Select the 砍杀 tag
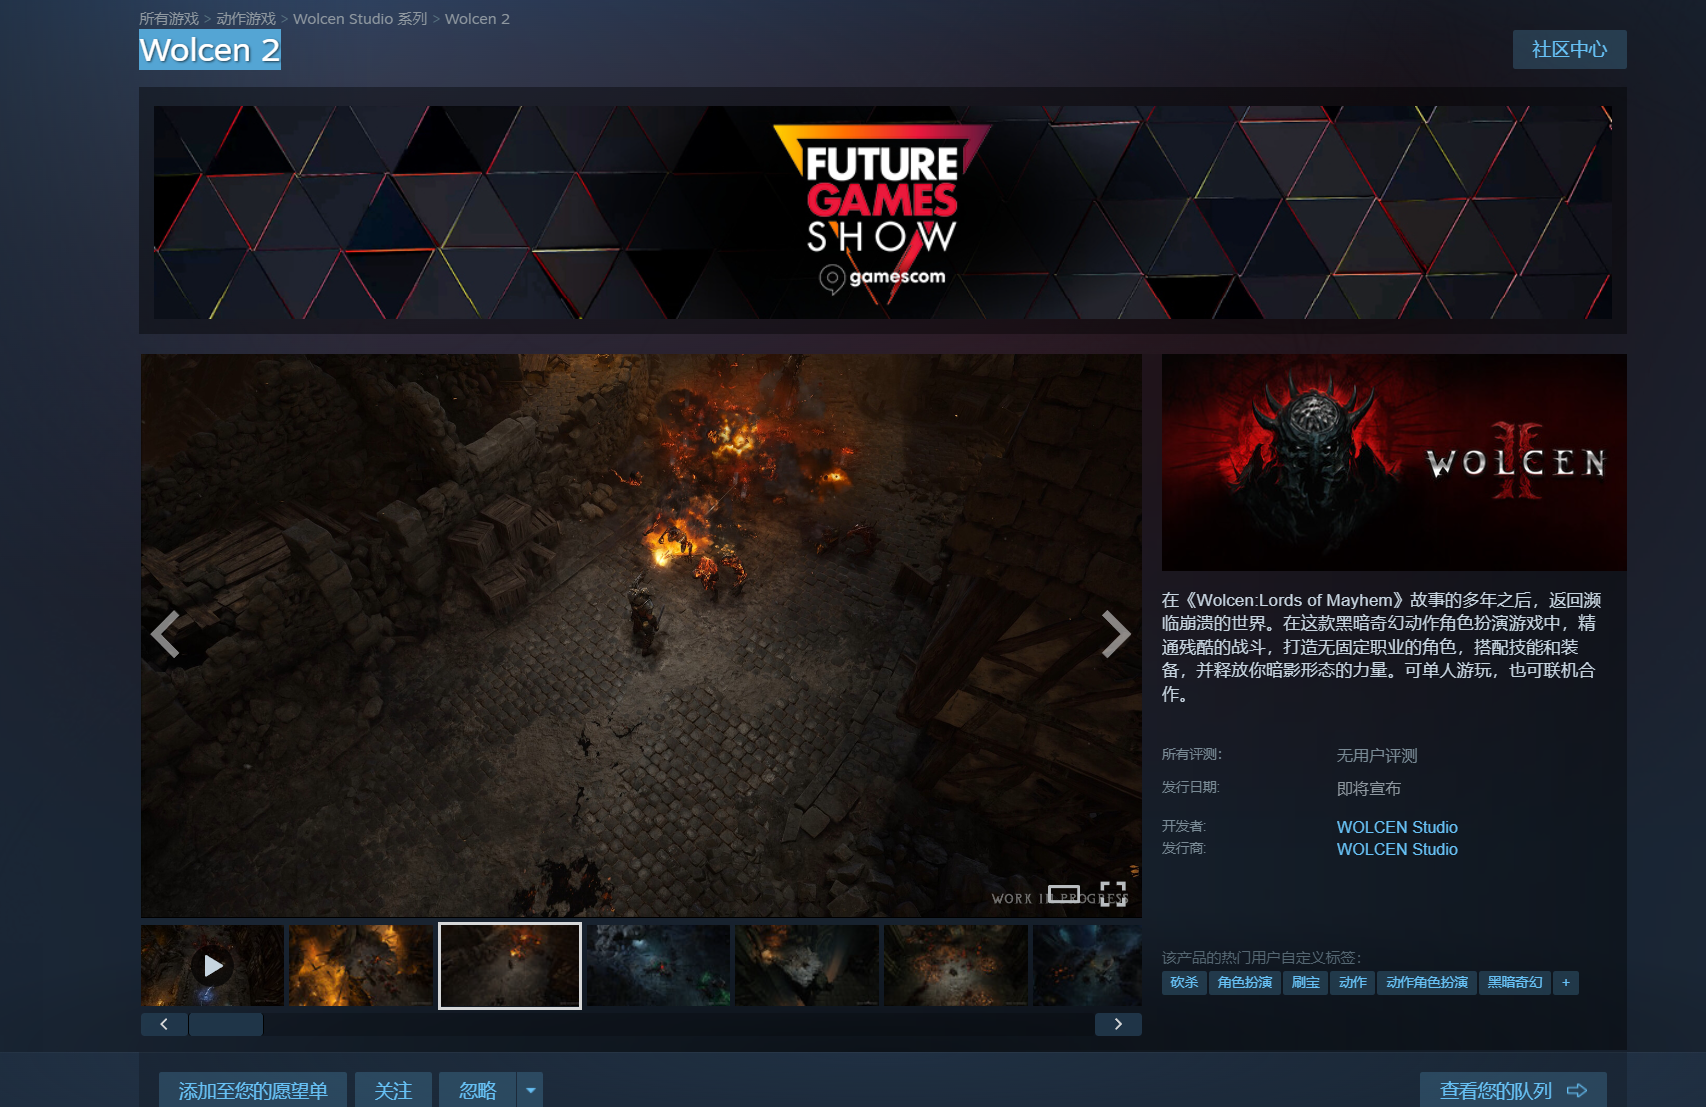 (1184, 983)
